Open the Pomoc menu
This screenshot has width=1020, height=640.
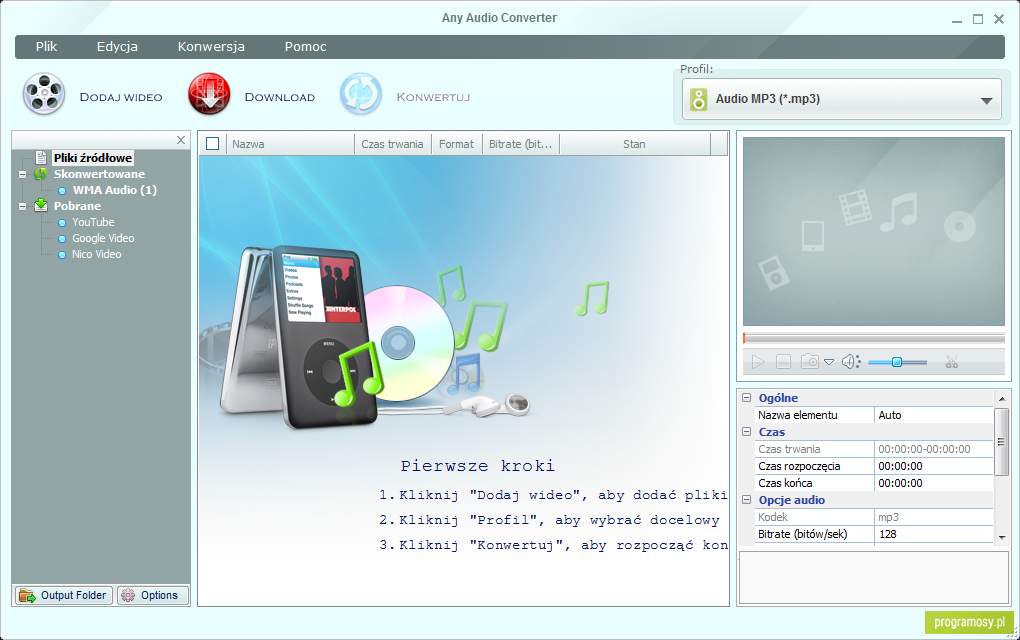click(306, 47)
